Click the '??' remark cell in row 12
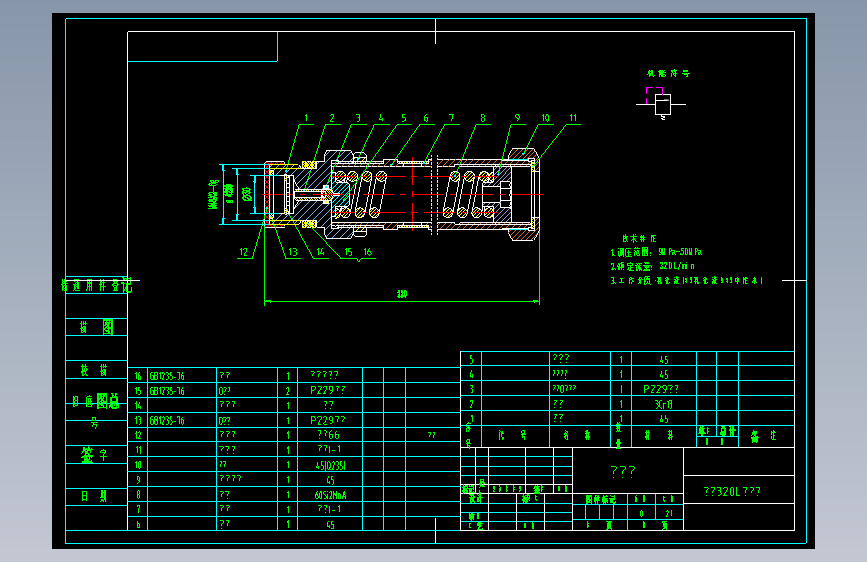Screen dimensions: 867x562 click(x=432, y=435)
